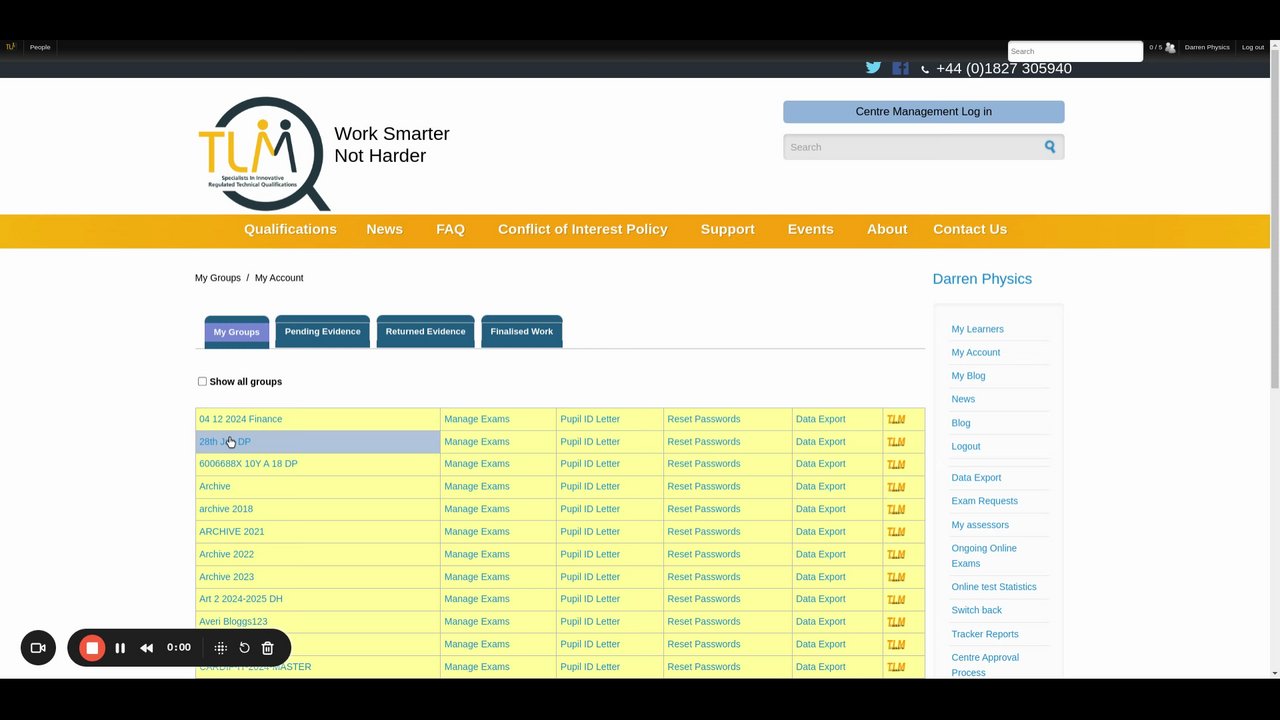
Task: Click Darren Physics in the top admin bar
Action: tap(1207, 47)
